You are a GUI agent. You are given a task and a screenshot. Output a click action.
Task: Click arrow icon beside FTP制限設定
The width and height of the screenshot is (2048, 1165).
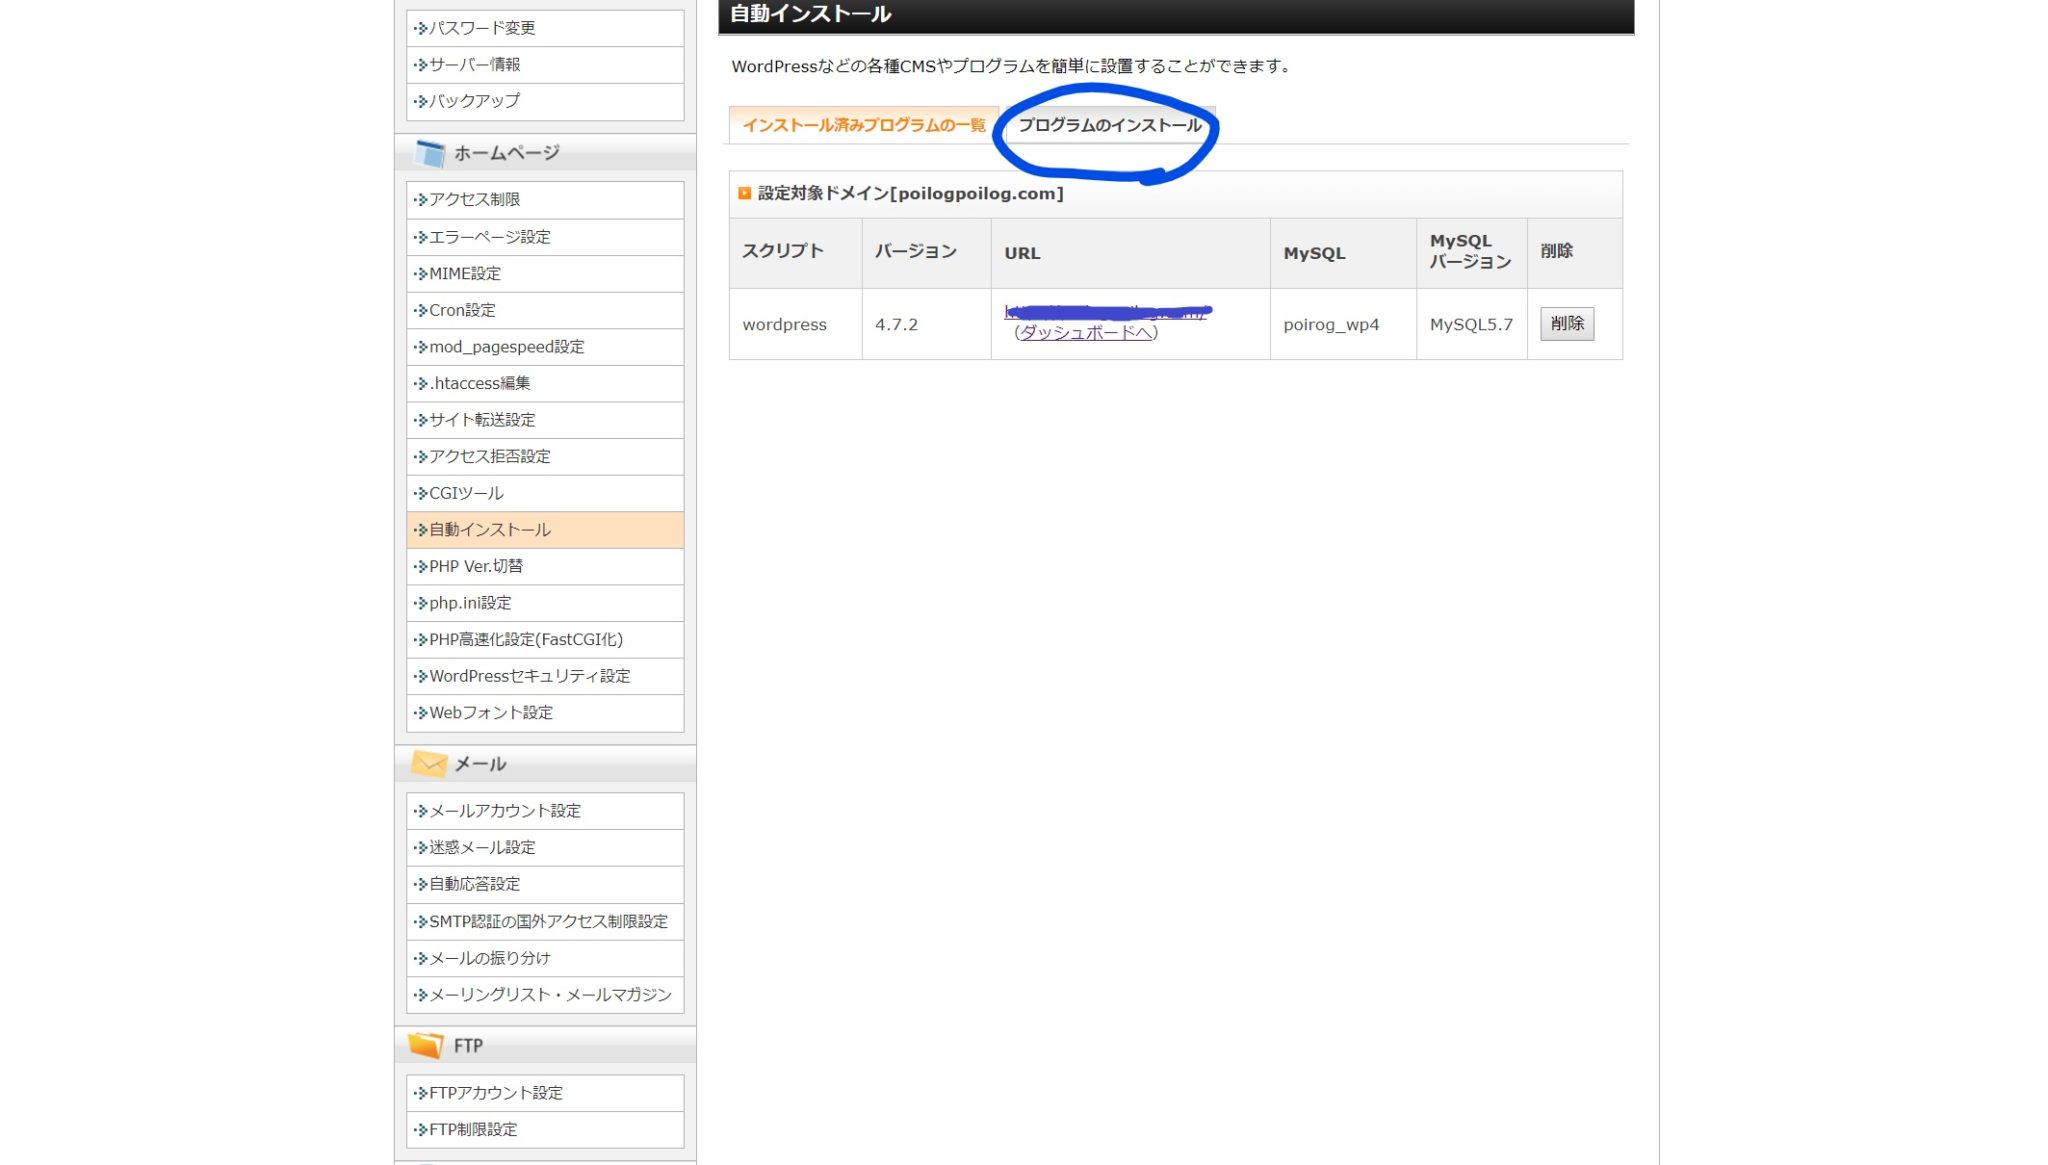pyautogui.click(x=421, y=1129)
